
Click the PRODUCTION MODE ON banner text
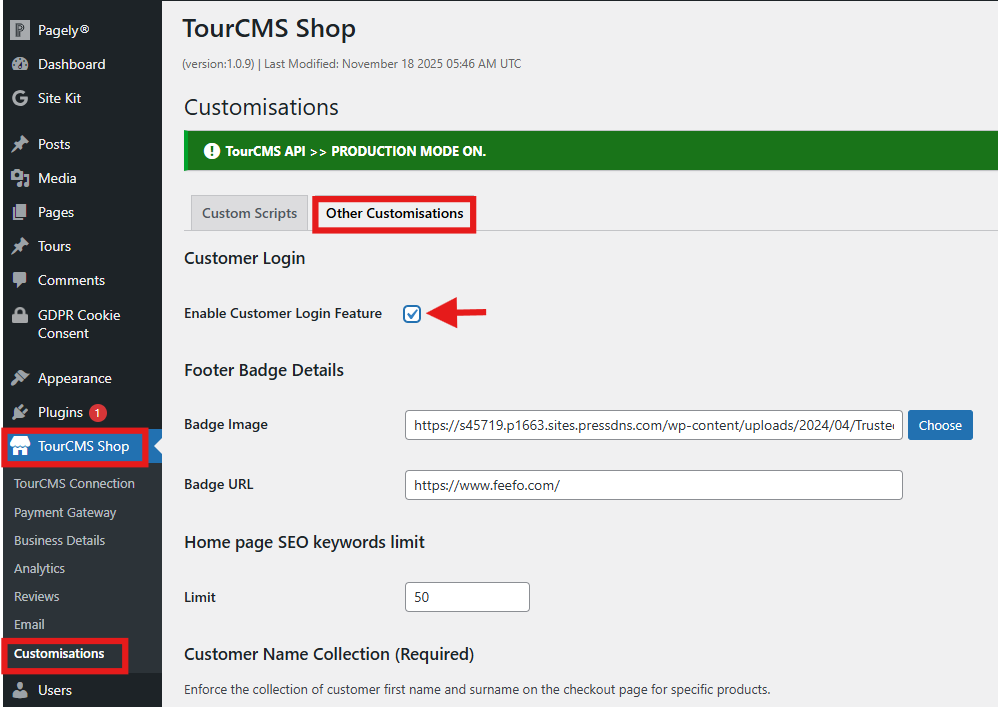click(x=356, y=151)
